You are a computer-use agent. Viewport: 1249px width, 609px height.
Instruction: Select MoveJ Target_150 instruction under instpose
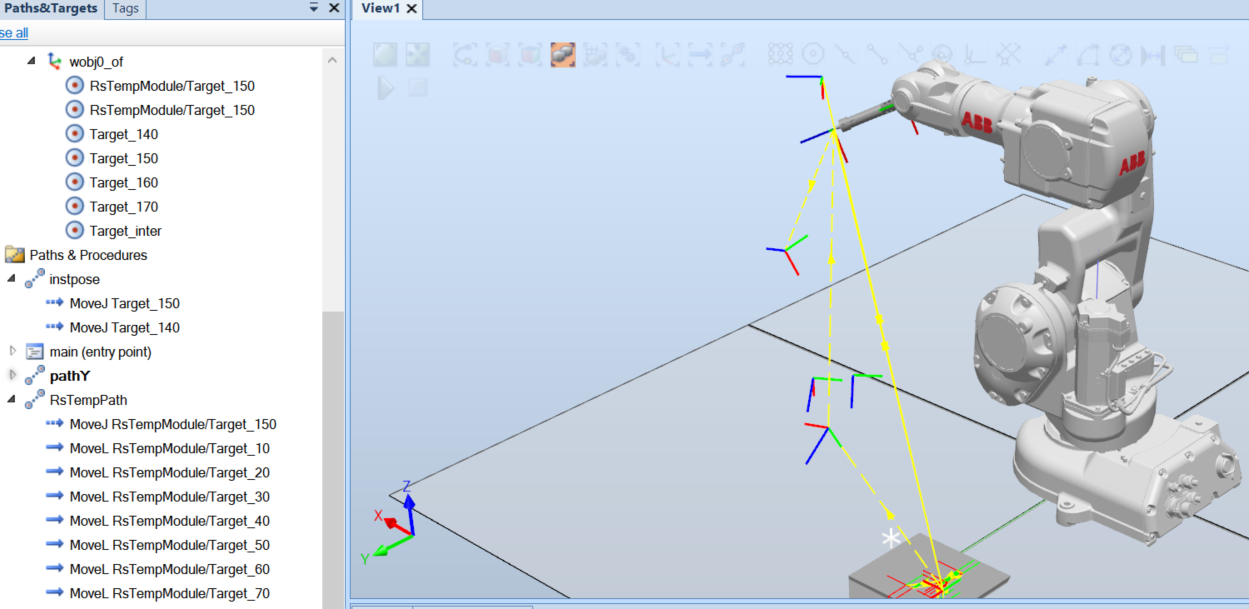(x=125, y=303)
